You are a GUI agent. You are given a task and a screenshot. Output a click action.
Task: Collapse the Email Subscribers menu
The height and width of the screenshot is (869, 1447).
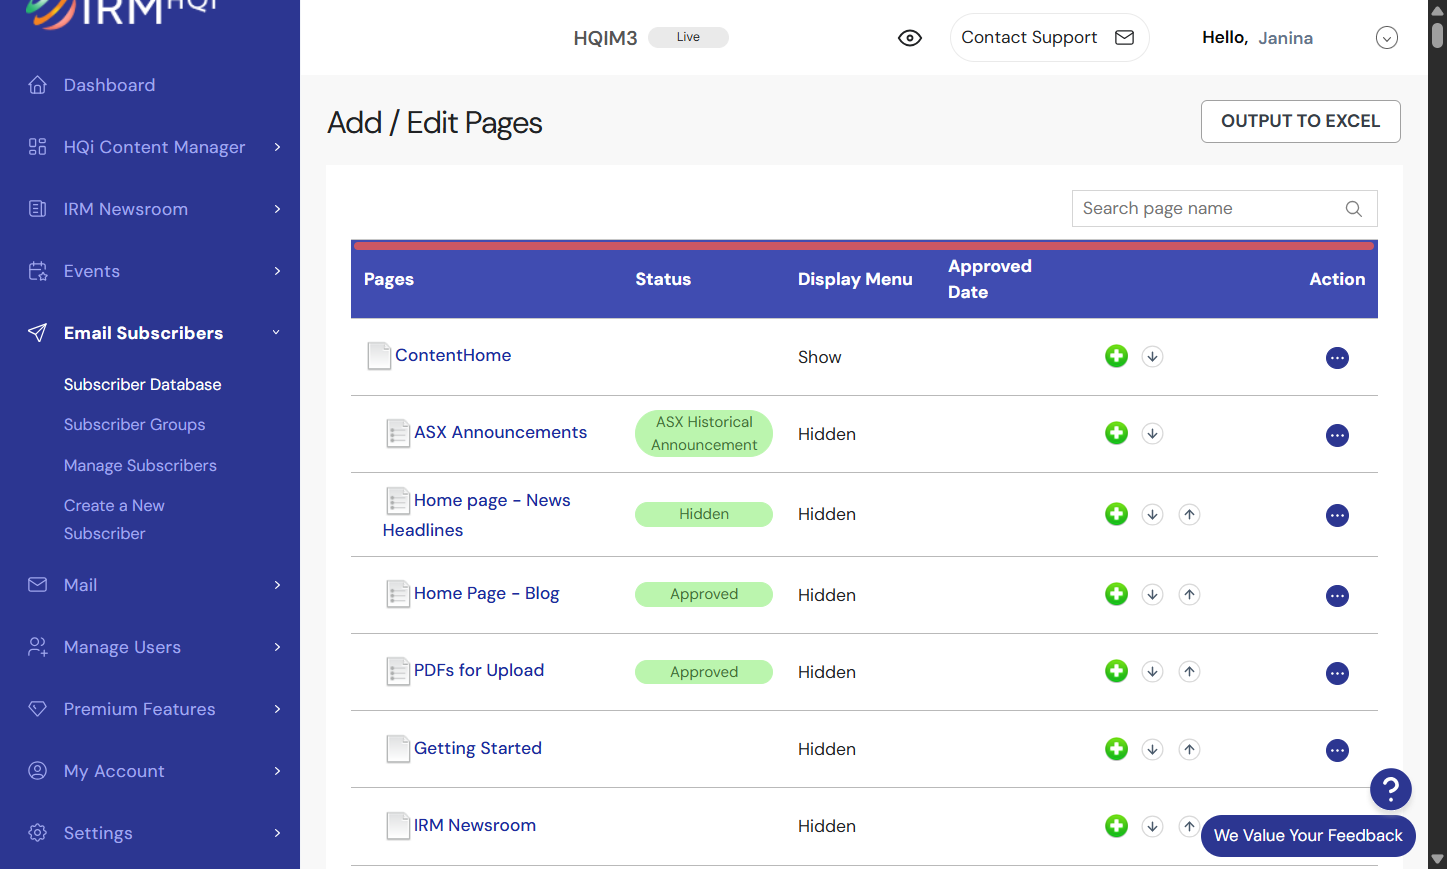277,333
